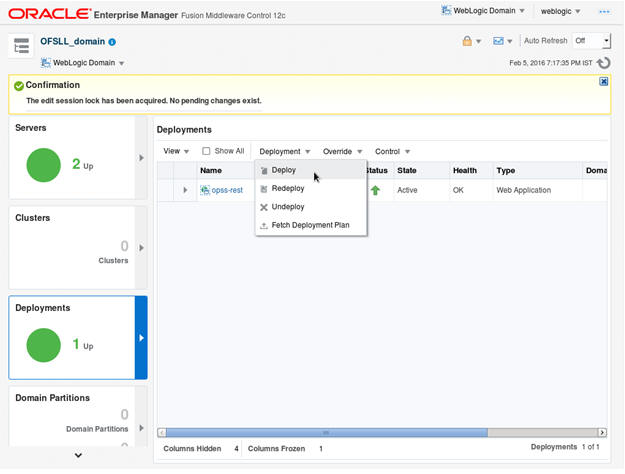Open the Deployment dropdown menu

pos(285,152)
